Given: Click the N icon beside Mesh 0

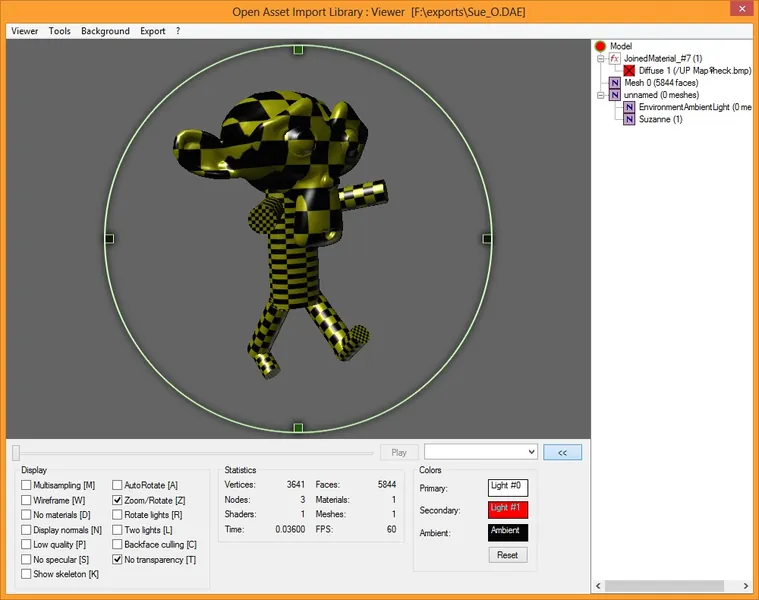Looking at the screenshot, I should (615, 83).
